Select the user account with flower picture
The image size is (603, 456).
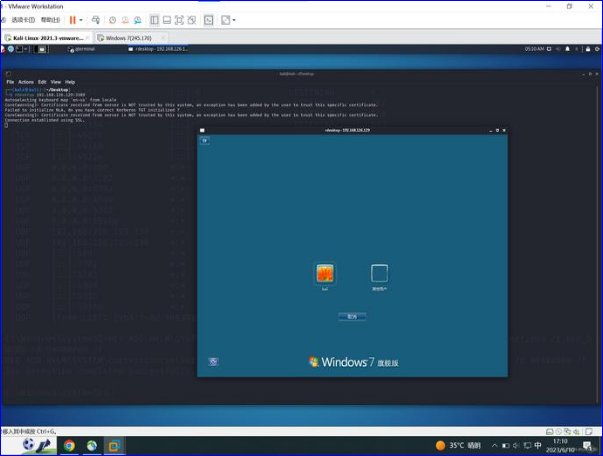click(x=325, y=273)
